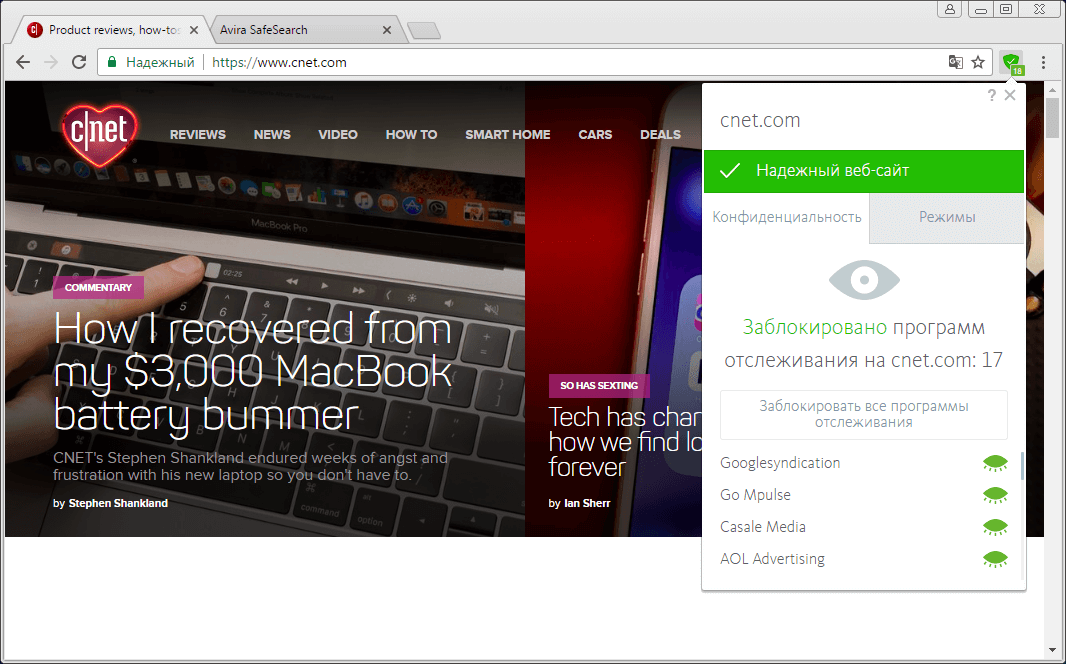Go back to the previous page
Viewport: 1066px width, 664px height.
click(x=23, y=63)
